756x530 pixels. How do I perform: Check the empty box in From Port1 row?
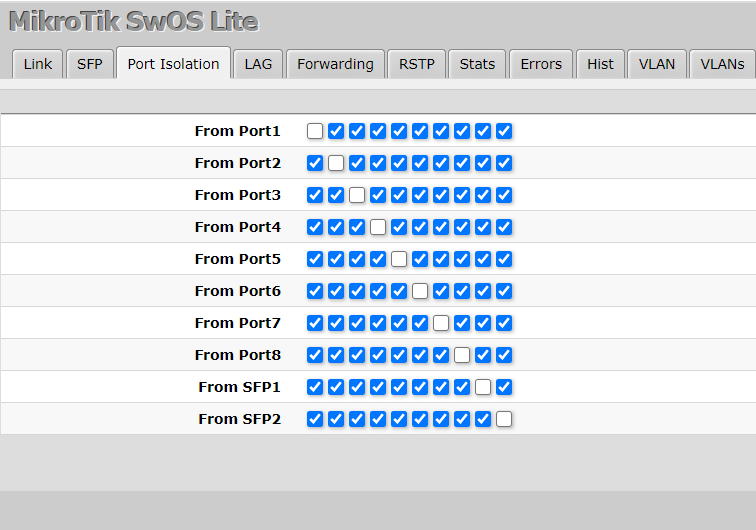[x=315, y=131]
